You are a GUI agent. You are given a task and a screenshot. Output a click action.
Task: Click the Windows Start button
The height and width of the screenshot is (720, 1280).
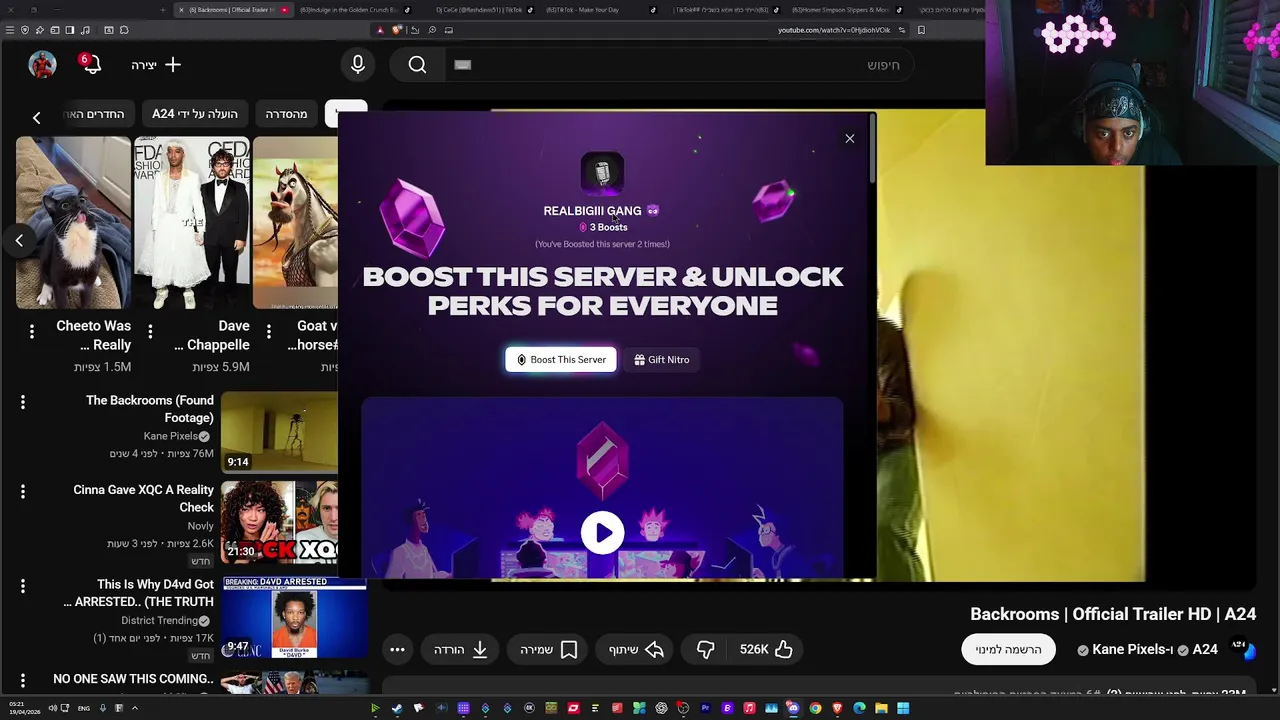tap(902, 708)
